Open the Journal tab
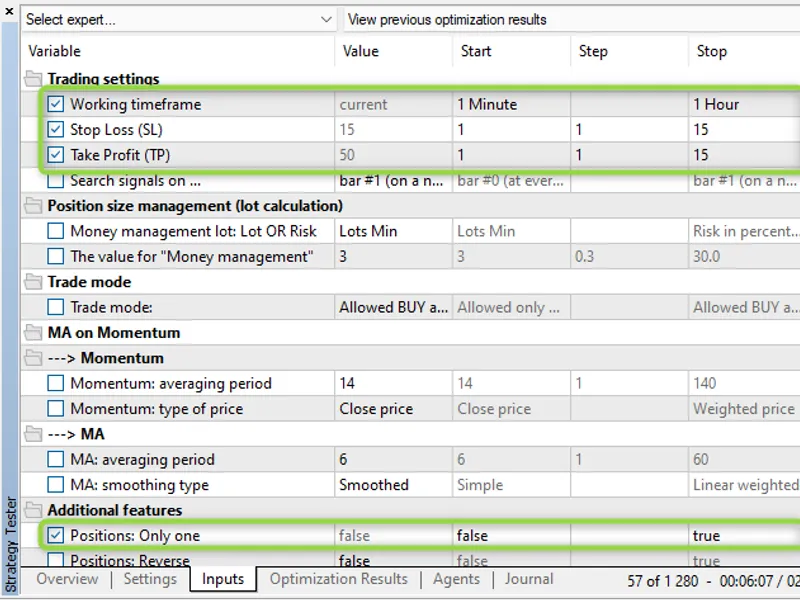 coord(529,579)
